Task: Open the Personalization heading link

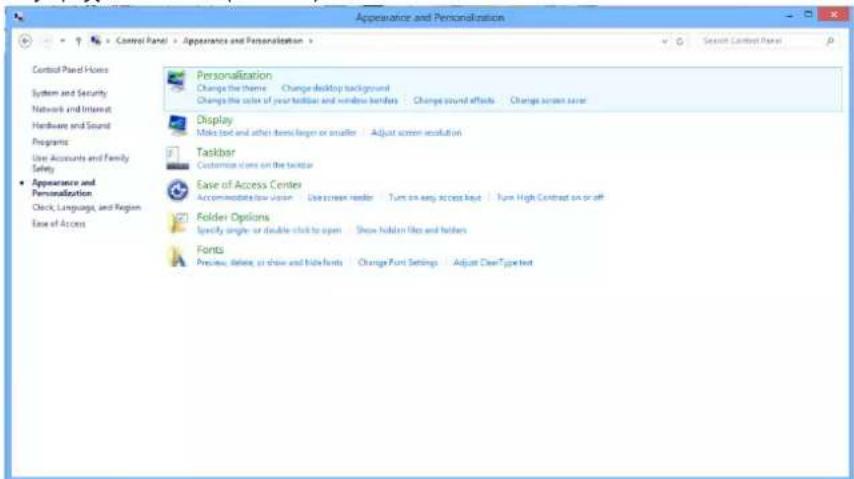Action: click(x=234, y=75)
